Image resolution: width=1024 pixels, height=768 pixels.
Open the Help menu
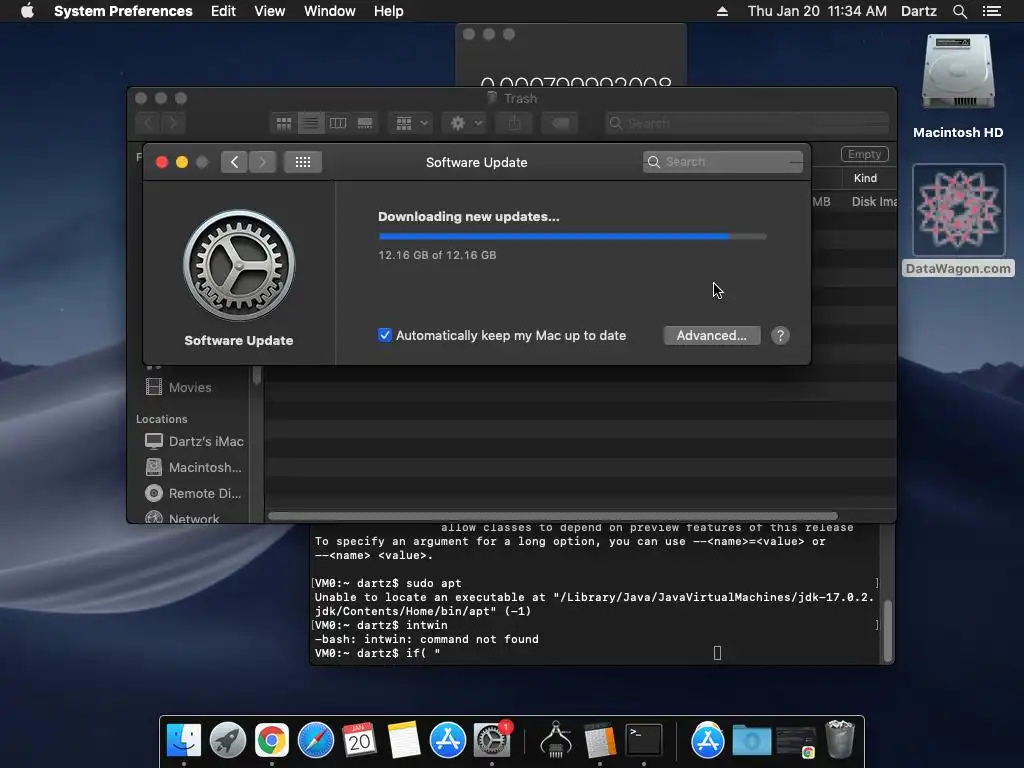click(x=388, y=11)
